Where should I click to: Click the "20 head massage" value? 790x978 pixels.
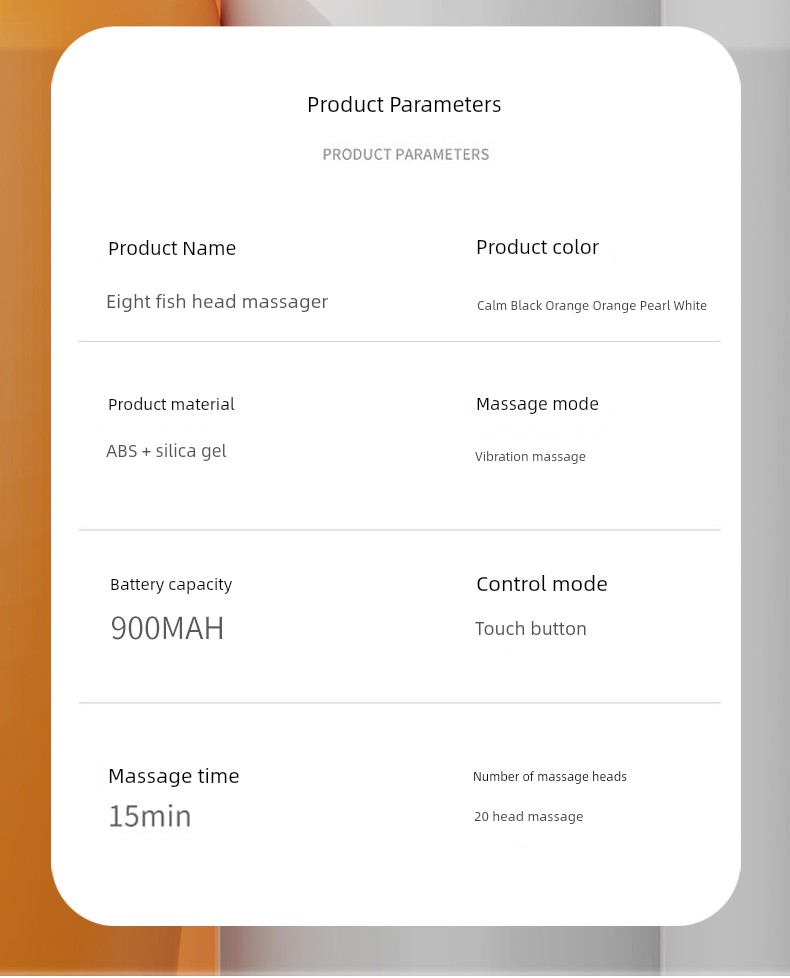528,817
